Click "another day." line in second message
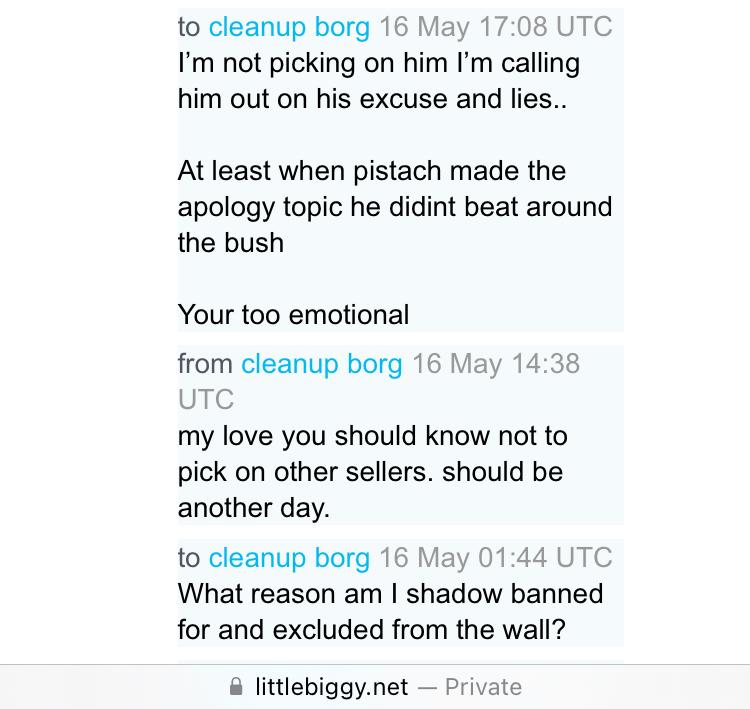The height and width of the screenshot is (709, 750). pos(253,507)
